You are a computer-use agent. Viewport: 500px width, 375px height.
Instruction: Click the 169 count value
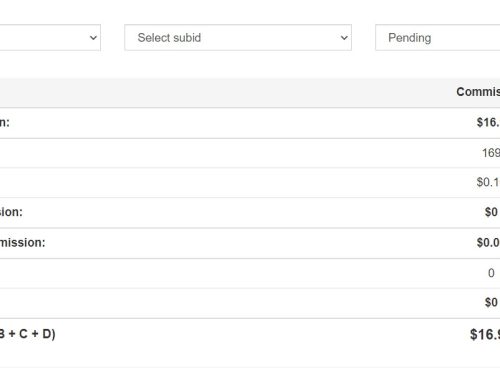tap(491, 153)
